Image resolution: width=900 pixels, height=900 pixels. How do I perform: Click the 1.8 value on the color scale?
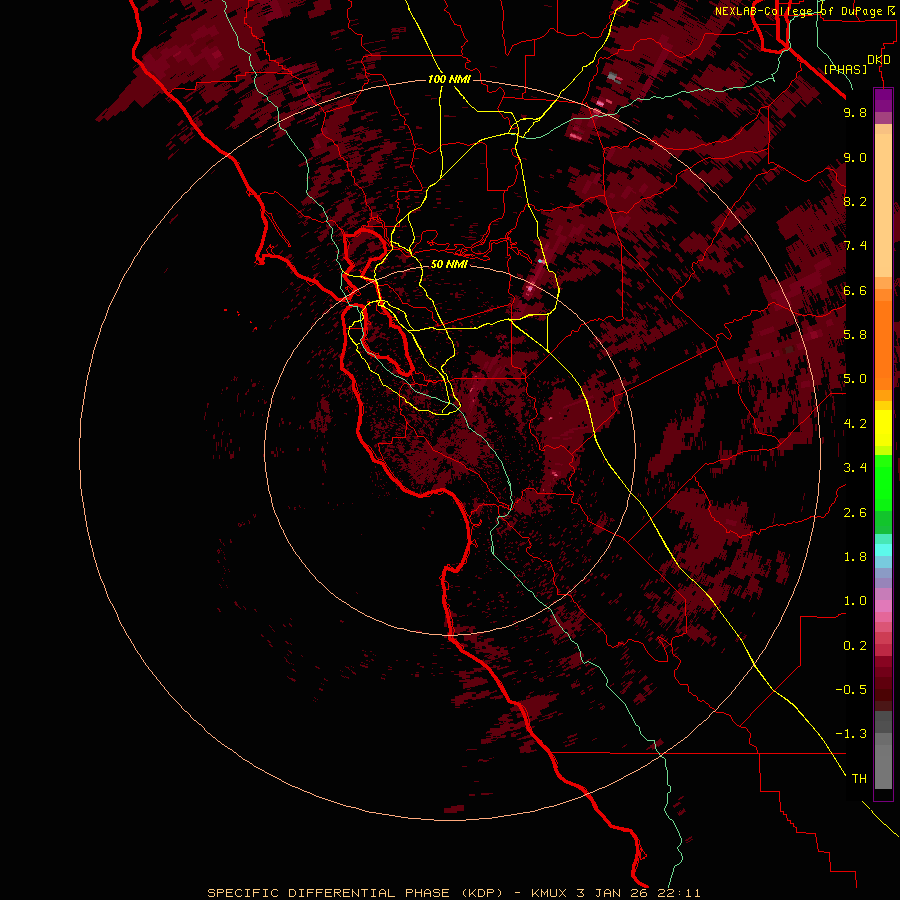click(x=855, y=556)
